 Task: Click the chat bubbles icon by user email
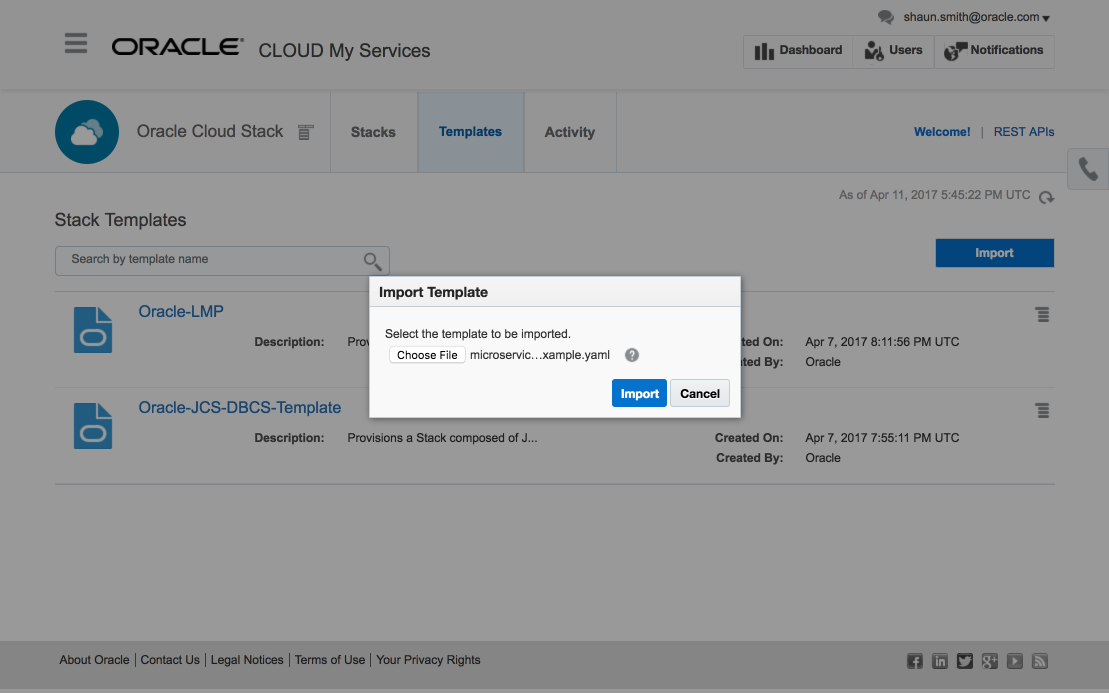886,17
